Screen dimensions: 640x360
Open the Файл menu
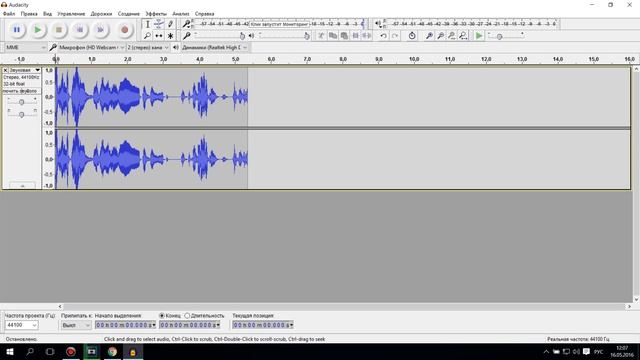(x=9, y=14)
